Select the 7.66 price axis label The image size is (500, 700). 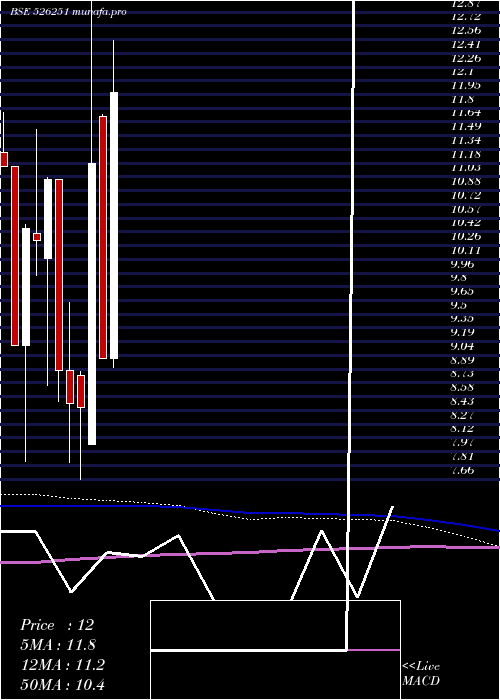(x=462, y=470)
